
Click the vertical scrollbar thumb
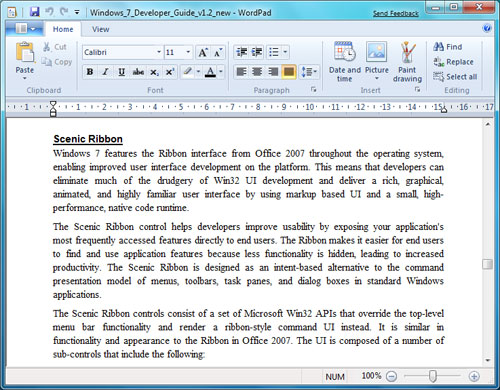coord(488,264)
